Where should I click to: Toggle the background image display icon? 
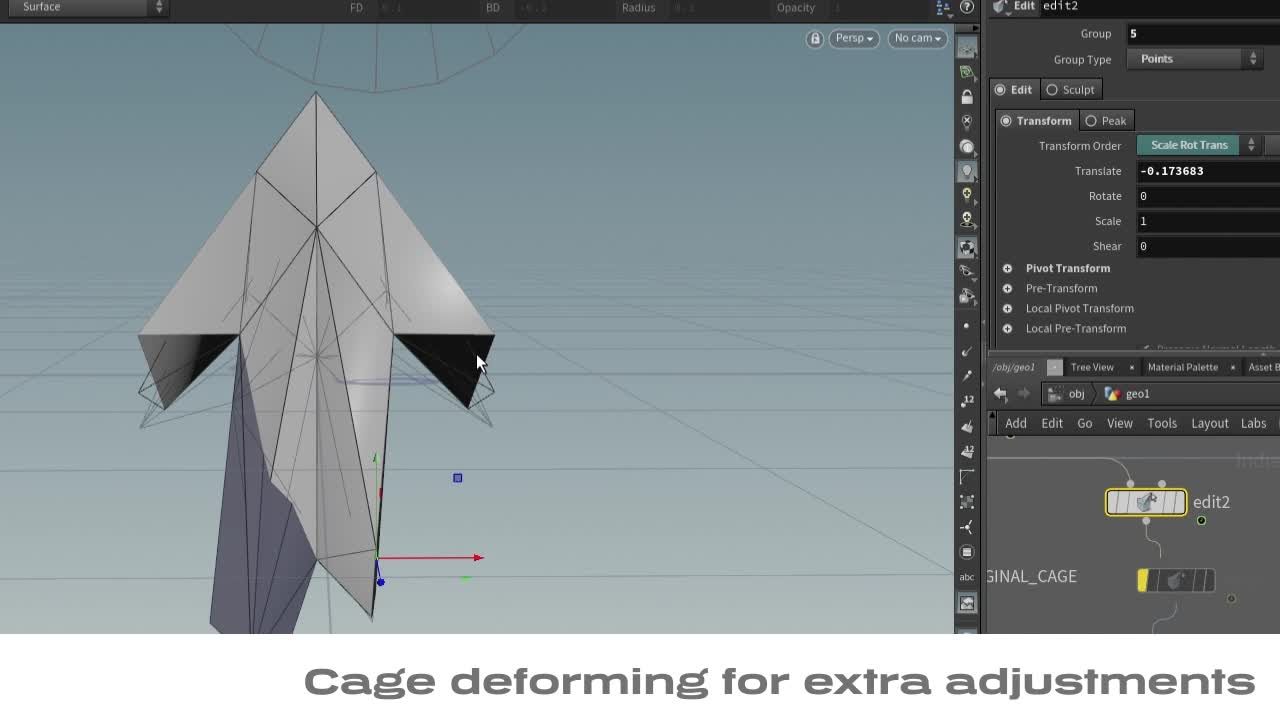pyautogui.click(x=967, y=603)
